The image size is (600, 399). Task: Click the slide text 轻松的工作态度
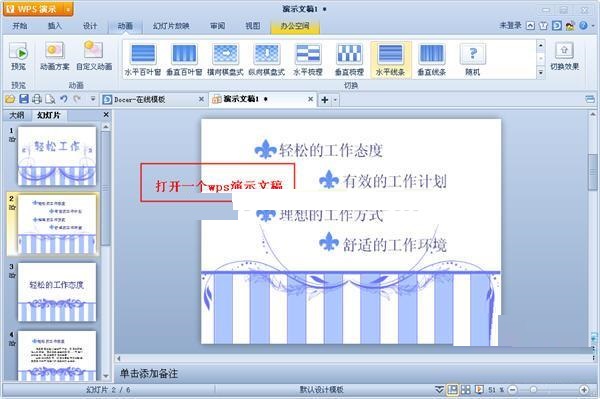(331, 150)
